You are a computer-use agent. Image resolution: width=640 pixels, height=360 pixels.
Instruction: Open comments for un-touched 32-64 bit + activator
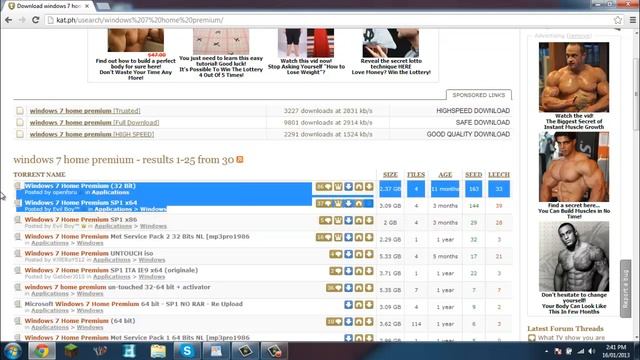click(x=334, y=288)
